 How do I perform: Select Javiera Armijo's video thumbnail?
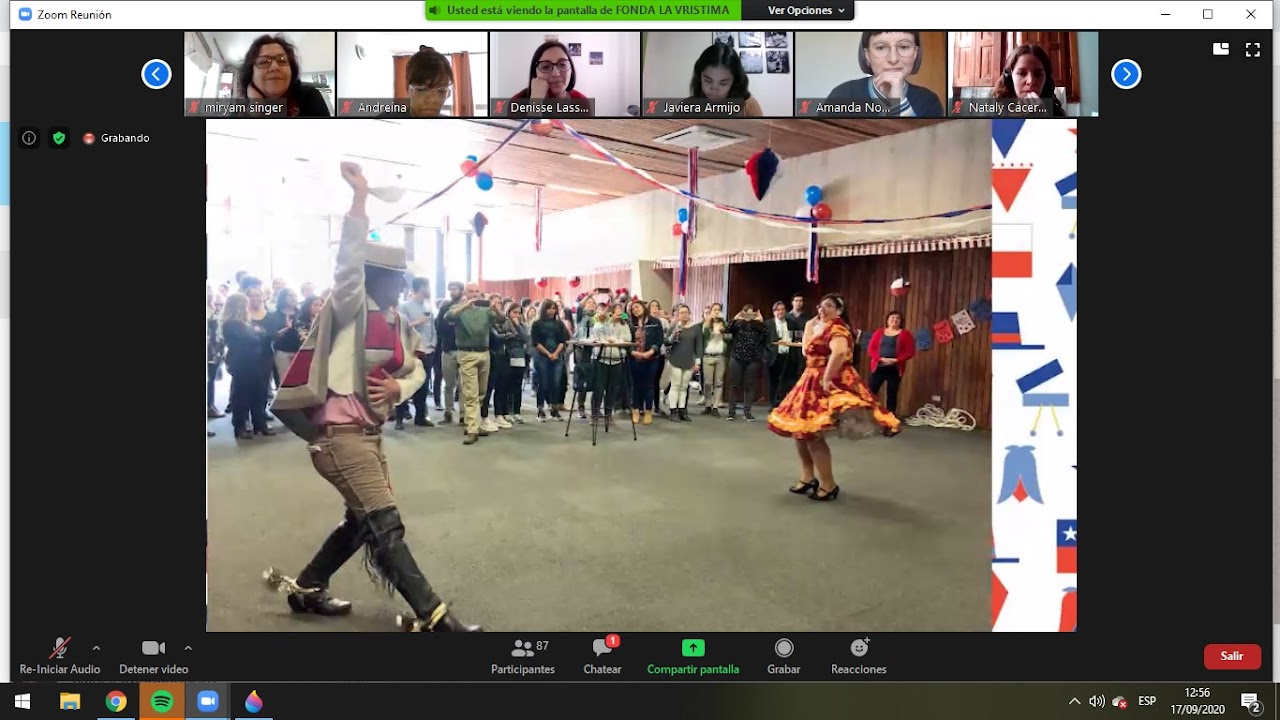[x=717, y=74]
